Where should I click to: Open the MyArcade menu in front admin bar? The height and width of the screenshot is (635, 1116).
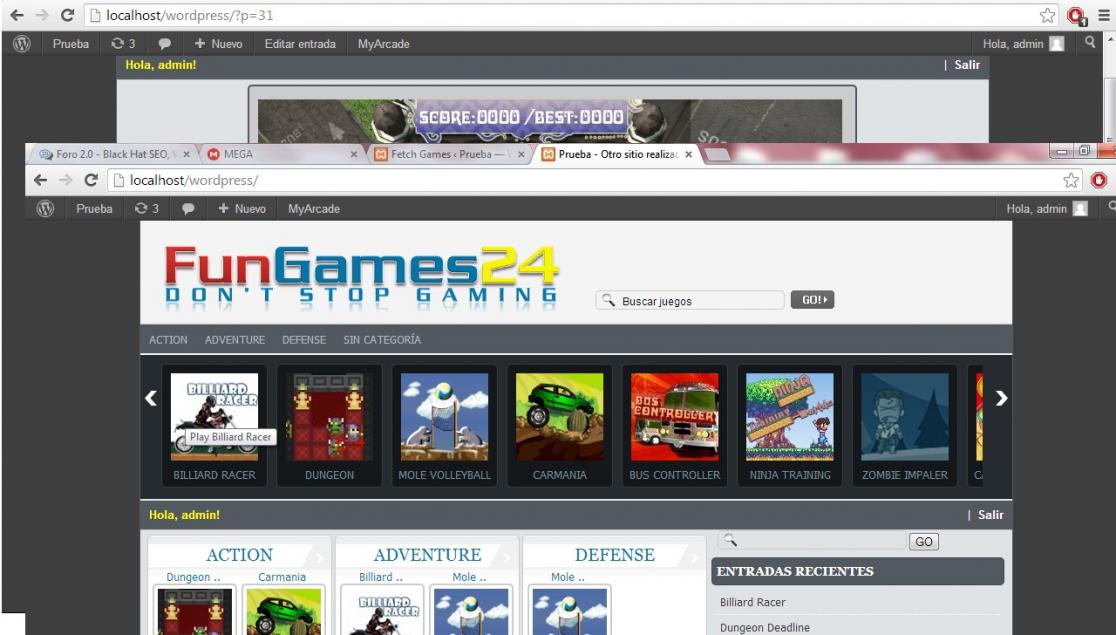tap(313, 208)
